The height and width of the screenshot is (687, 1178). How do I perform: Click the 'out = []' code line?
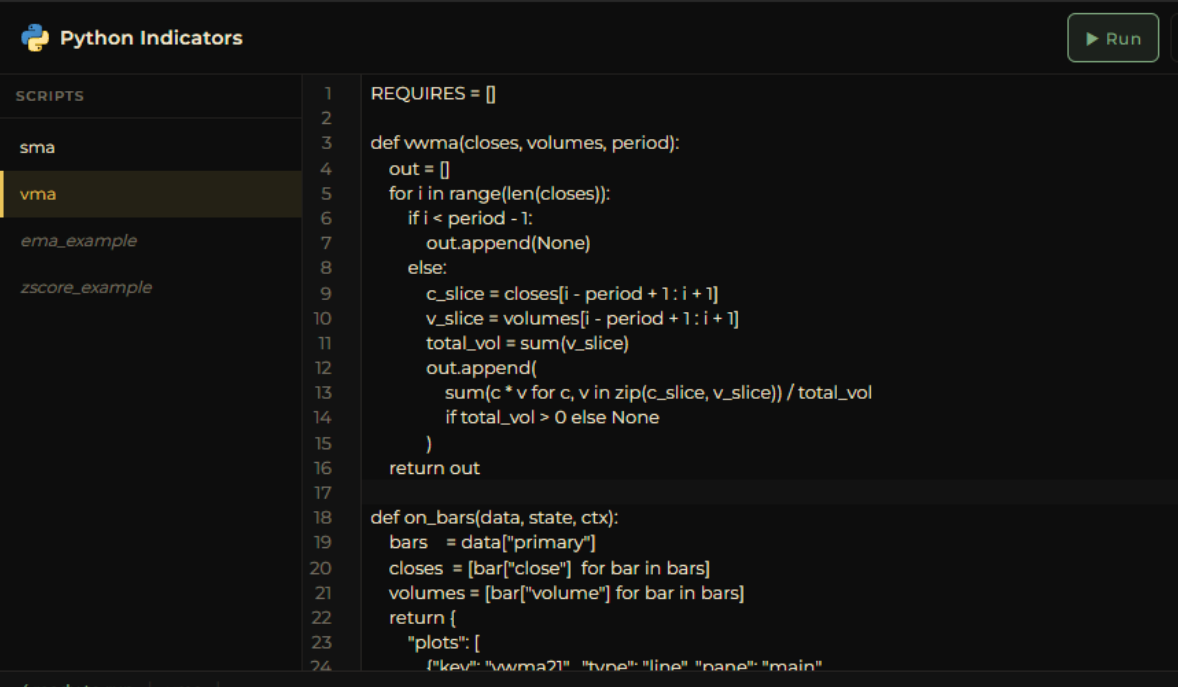(419, 168)
